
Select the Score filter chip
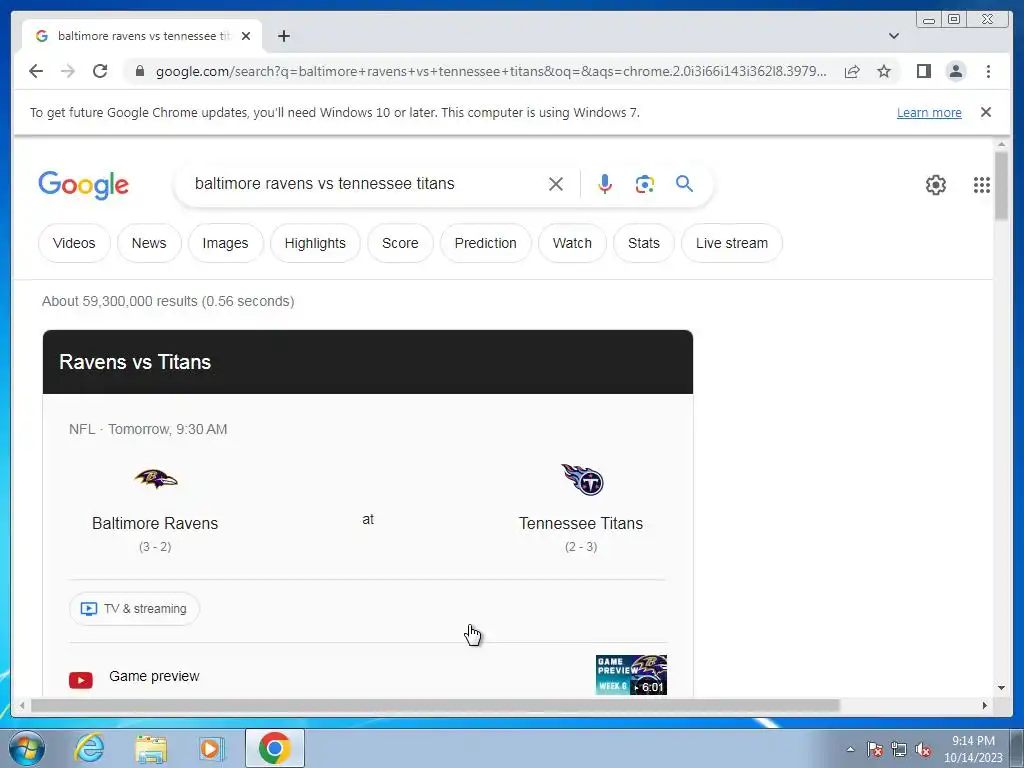[x=400, y=243]
